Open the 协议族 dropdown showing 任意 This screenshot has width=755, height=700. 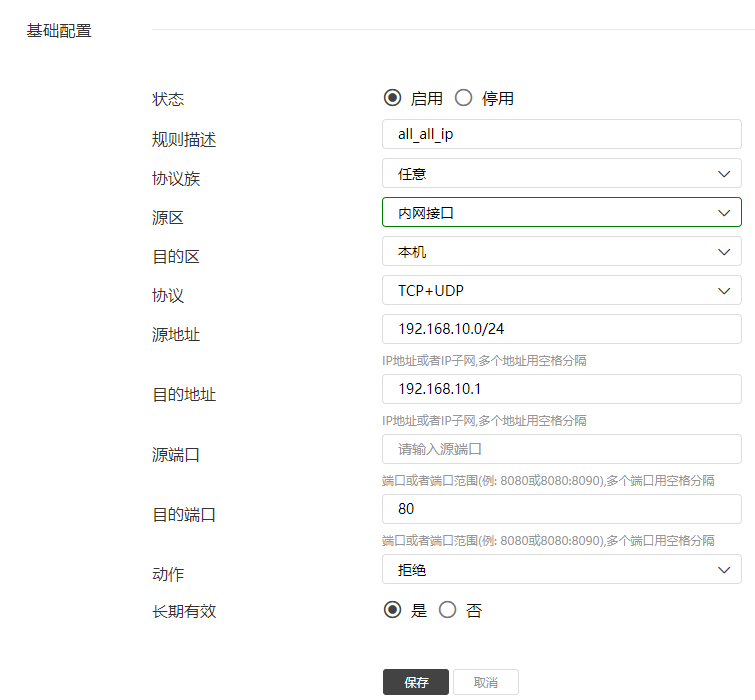tap(550, 173)
